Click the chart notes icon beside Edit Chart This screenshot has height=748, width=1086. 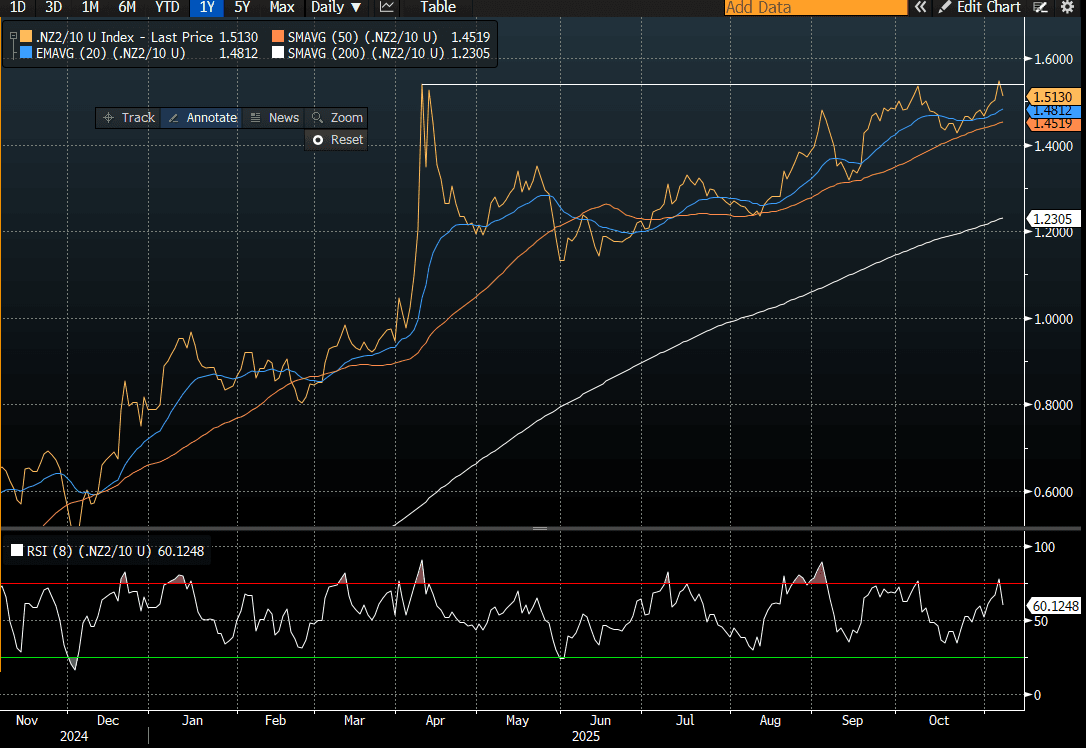(x=1041, y=7)
